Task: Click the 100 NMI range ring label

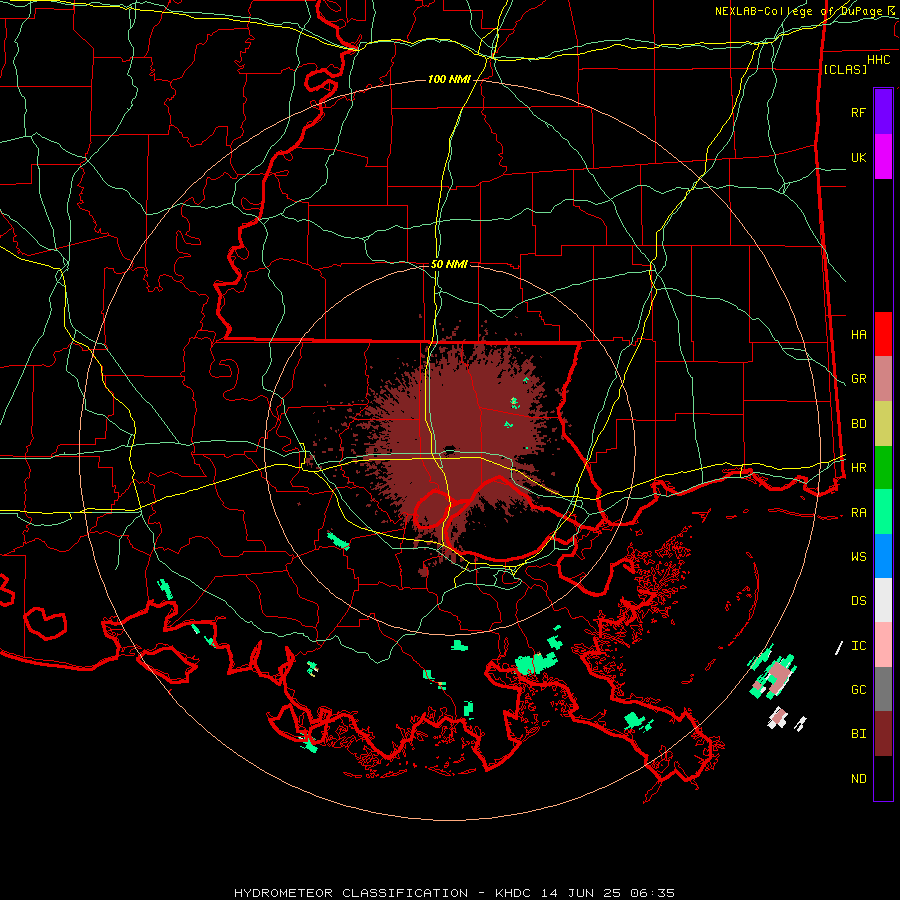Action: [449, 79]
